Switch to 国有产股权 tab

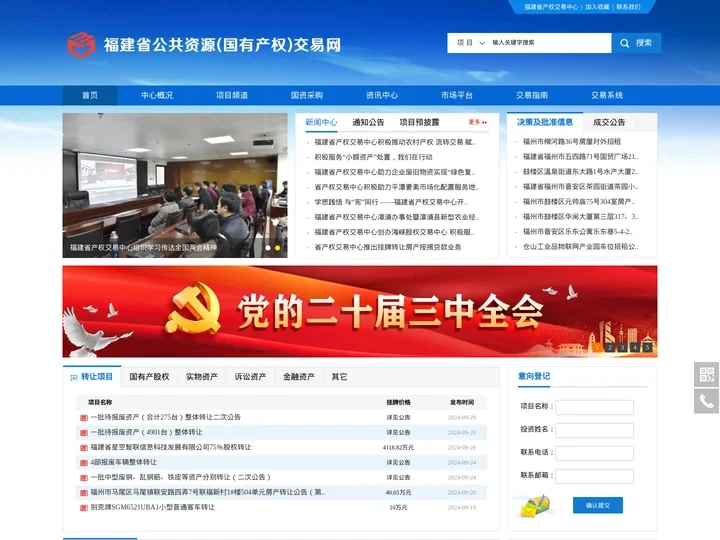[x=149, y=377]
